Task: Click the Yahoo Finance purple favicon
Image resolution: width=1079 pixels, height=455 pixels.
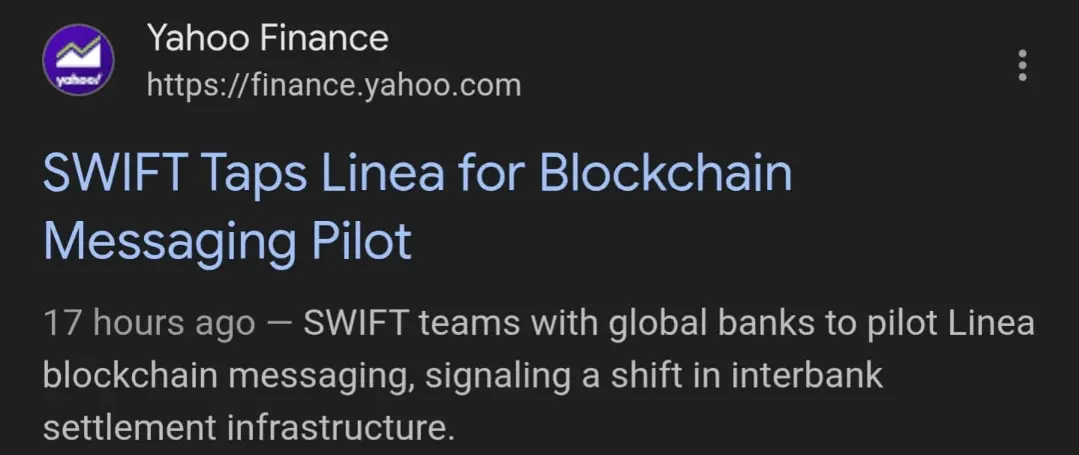Action: tap(78, 60)
